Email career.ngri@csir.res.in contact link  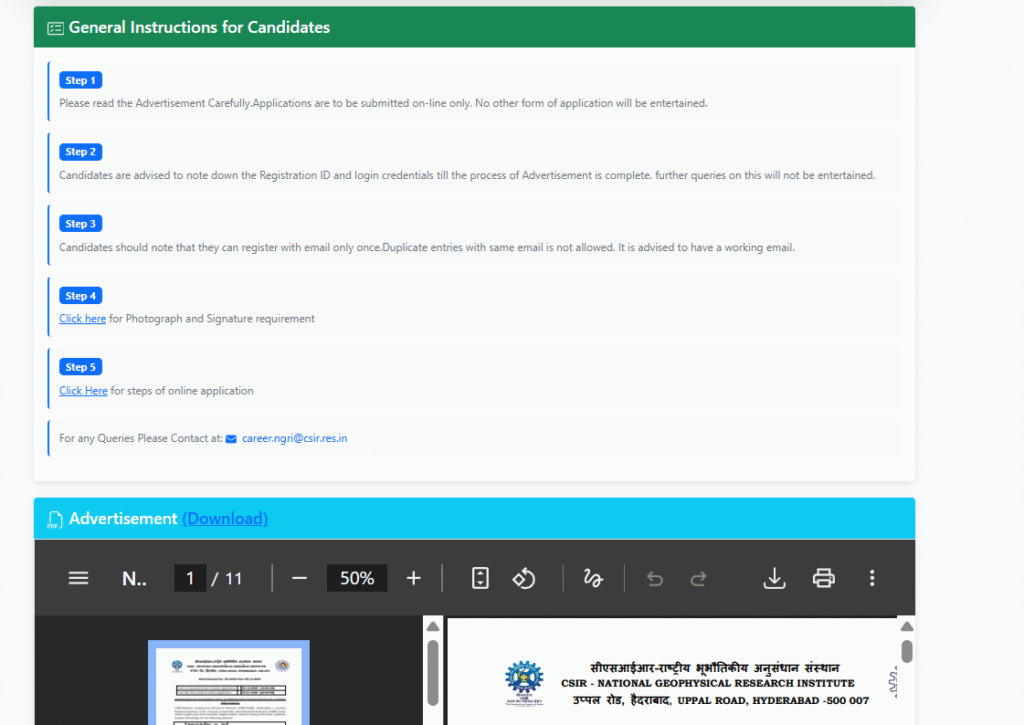[x=294, y=438]
